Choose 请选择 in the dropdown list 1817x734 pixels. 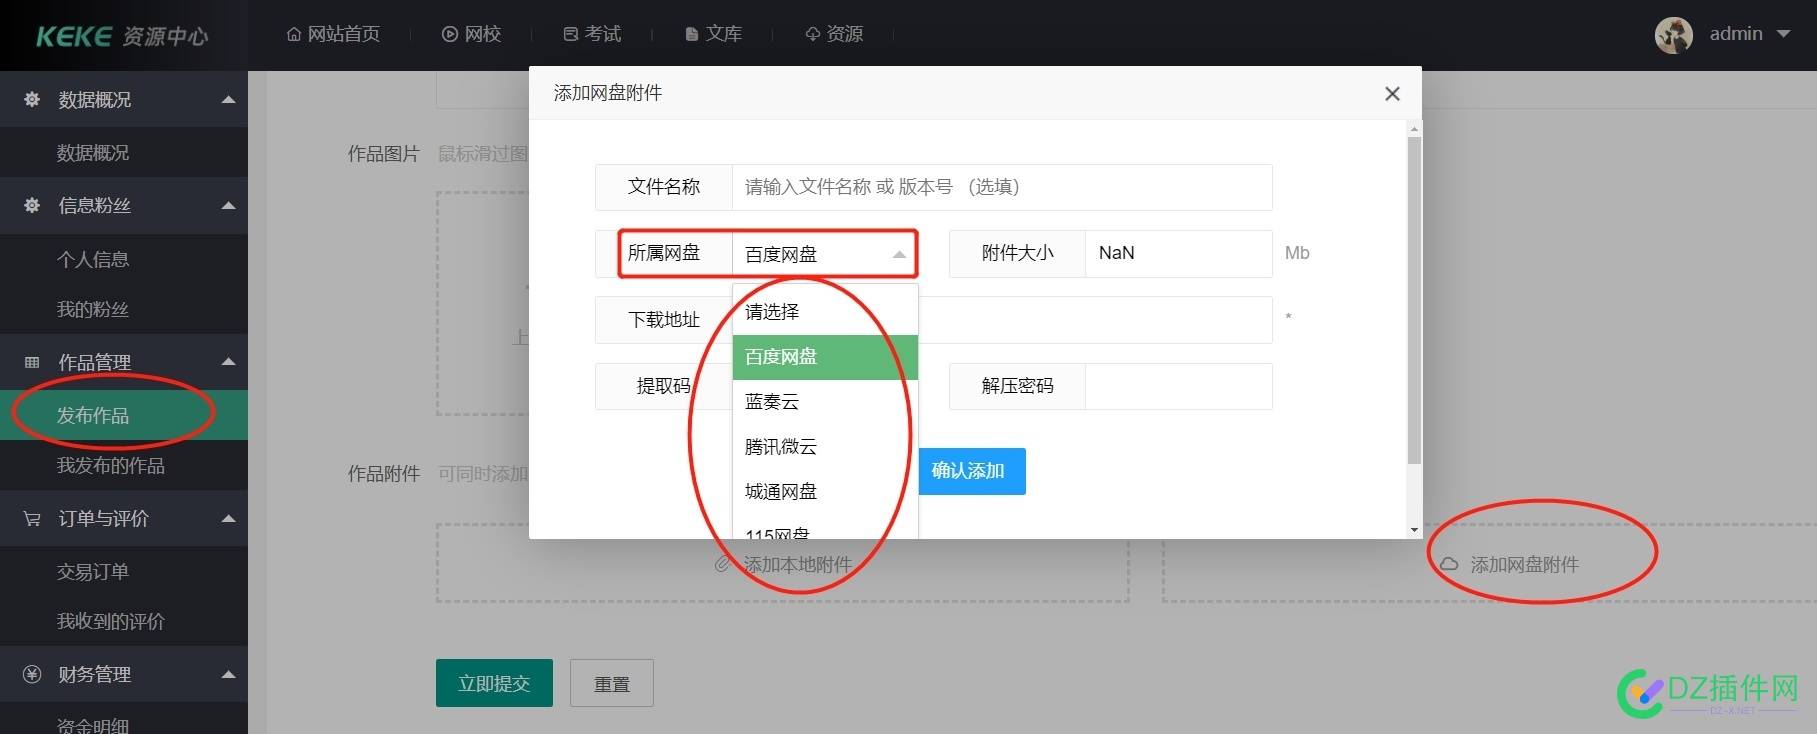pos(825,312)
